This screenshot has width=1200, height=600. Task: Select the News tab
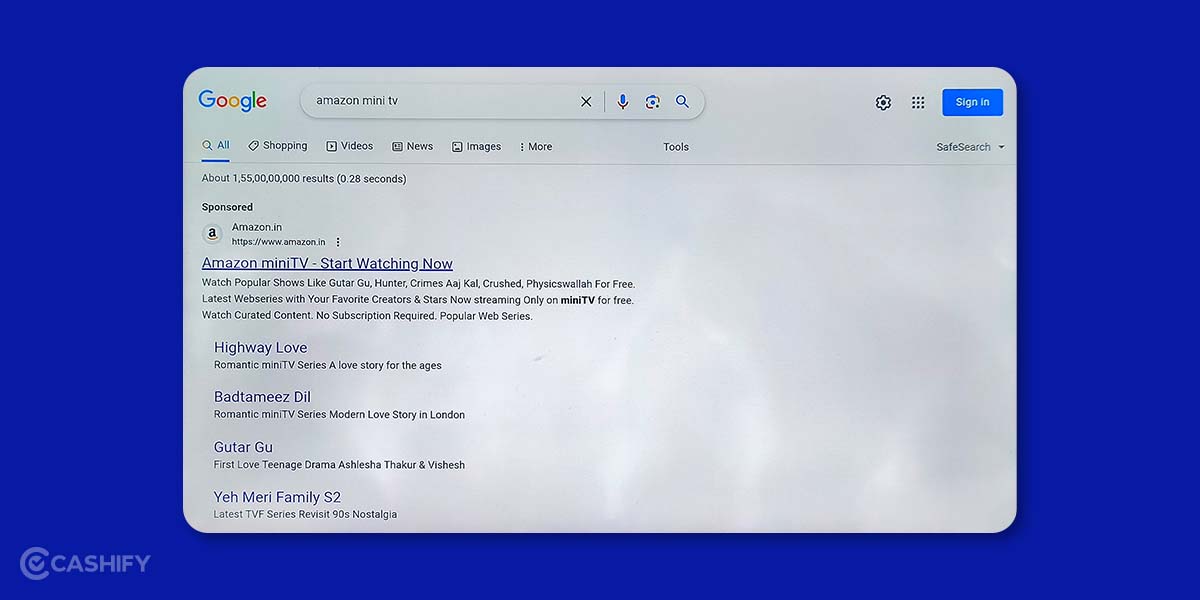coord(412,146)
